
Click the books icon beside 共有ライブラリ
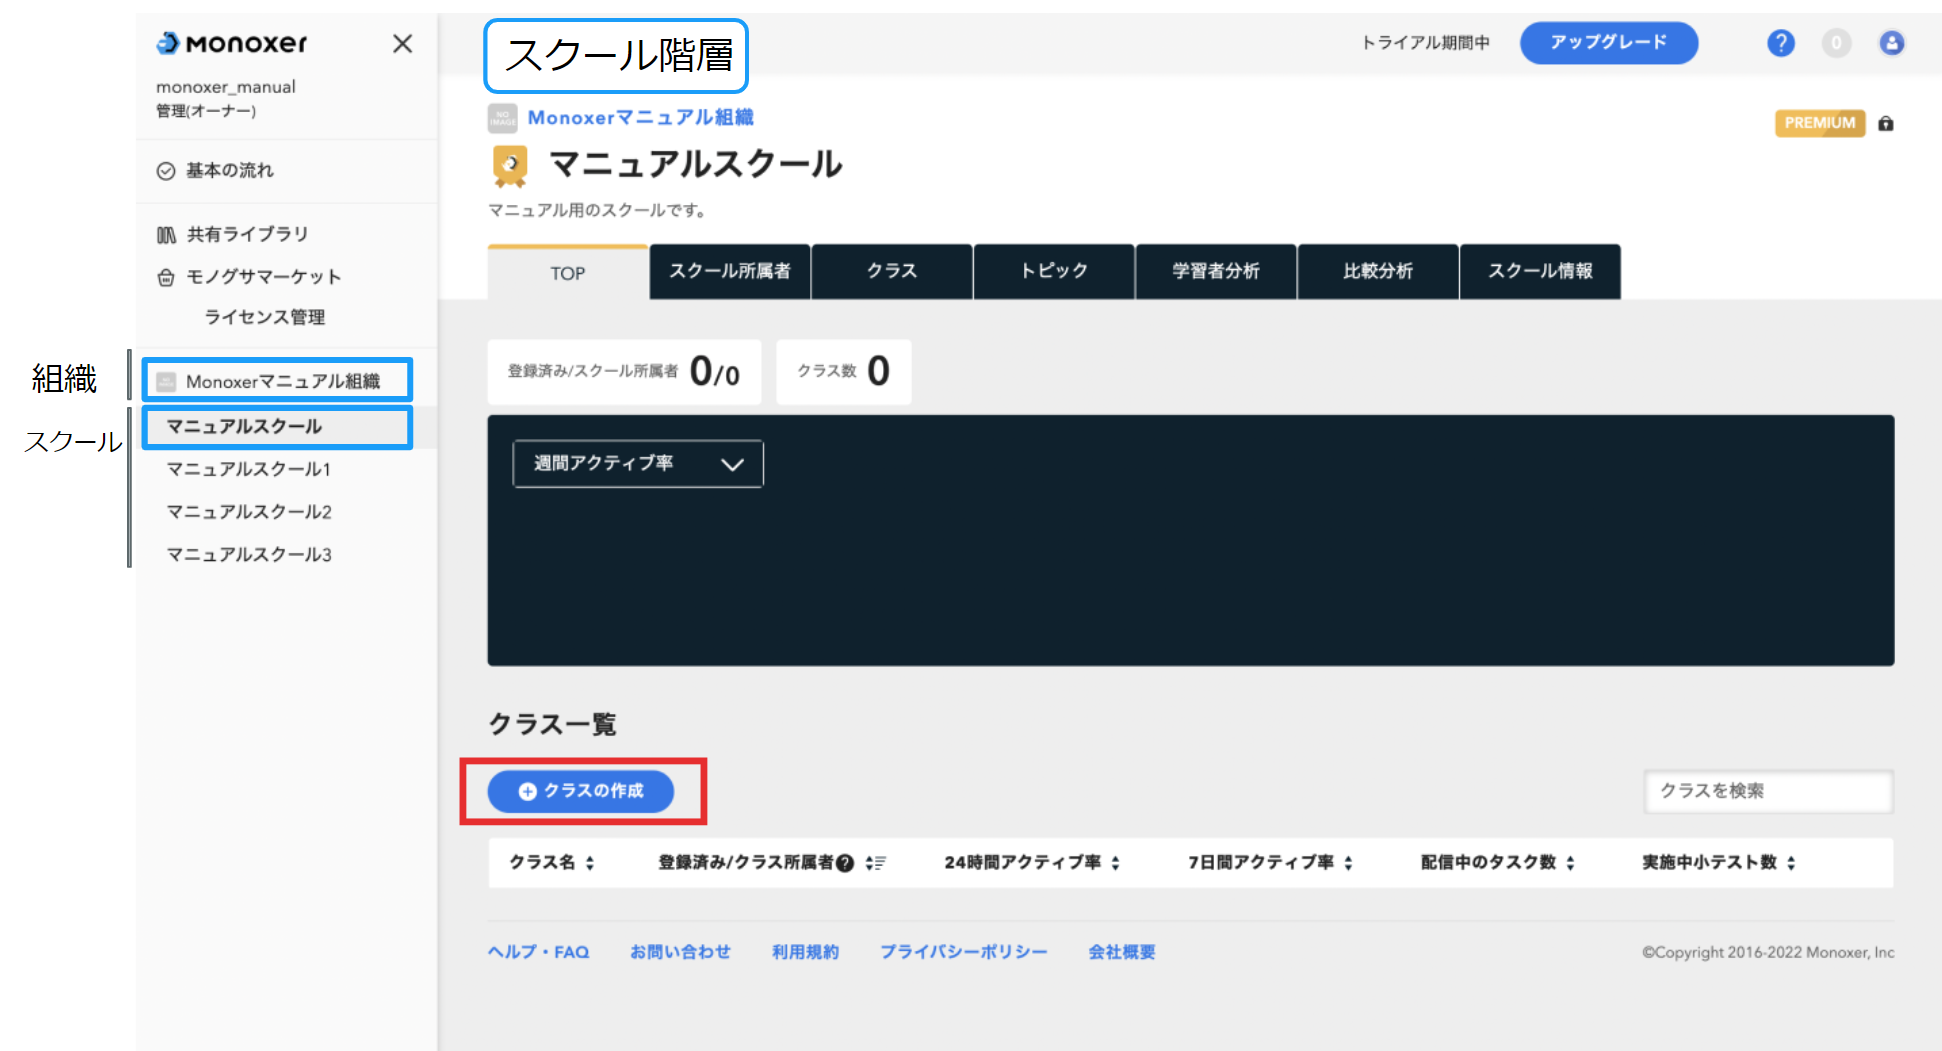pyautogui.click(x=166, y=235)
